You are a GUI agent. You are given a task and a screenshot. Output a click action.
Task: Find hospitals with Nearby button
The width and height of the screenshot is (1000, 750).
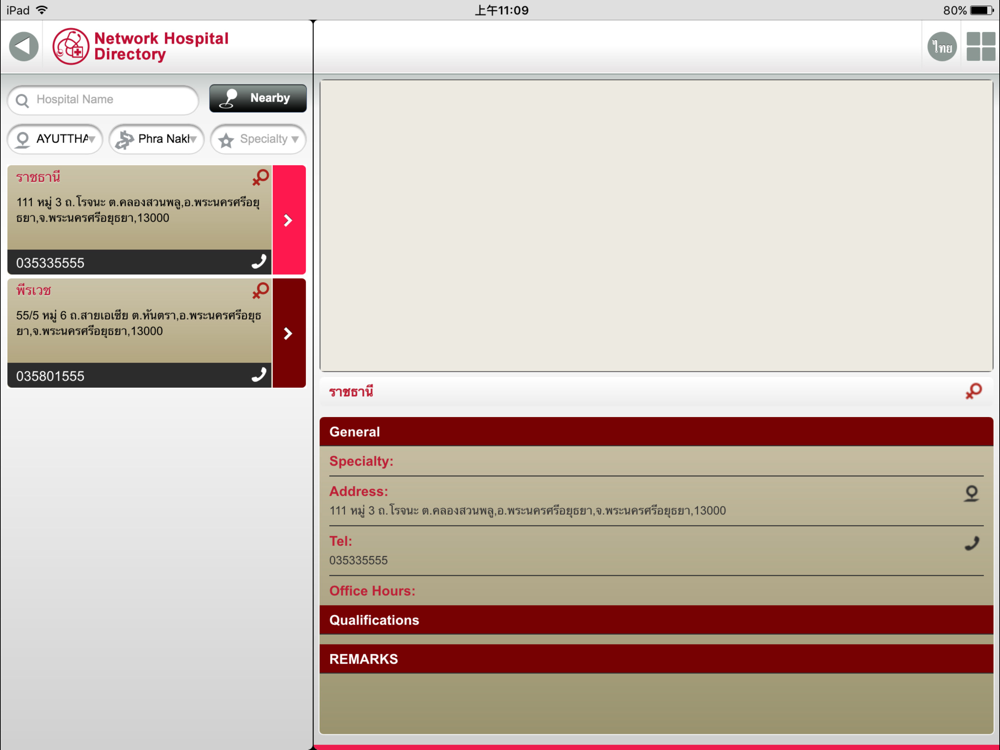click(x=258, y=98)
